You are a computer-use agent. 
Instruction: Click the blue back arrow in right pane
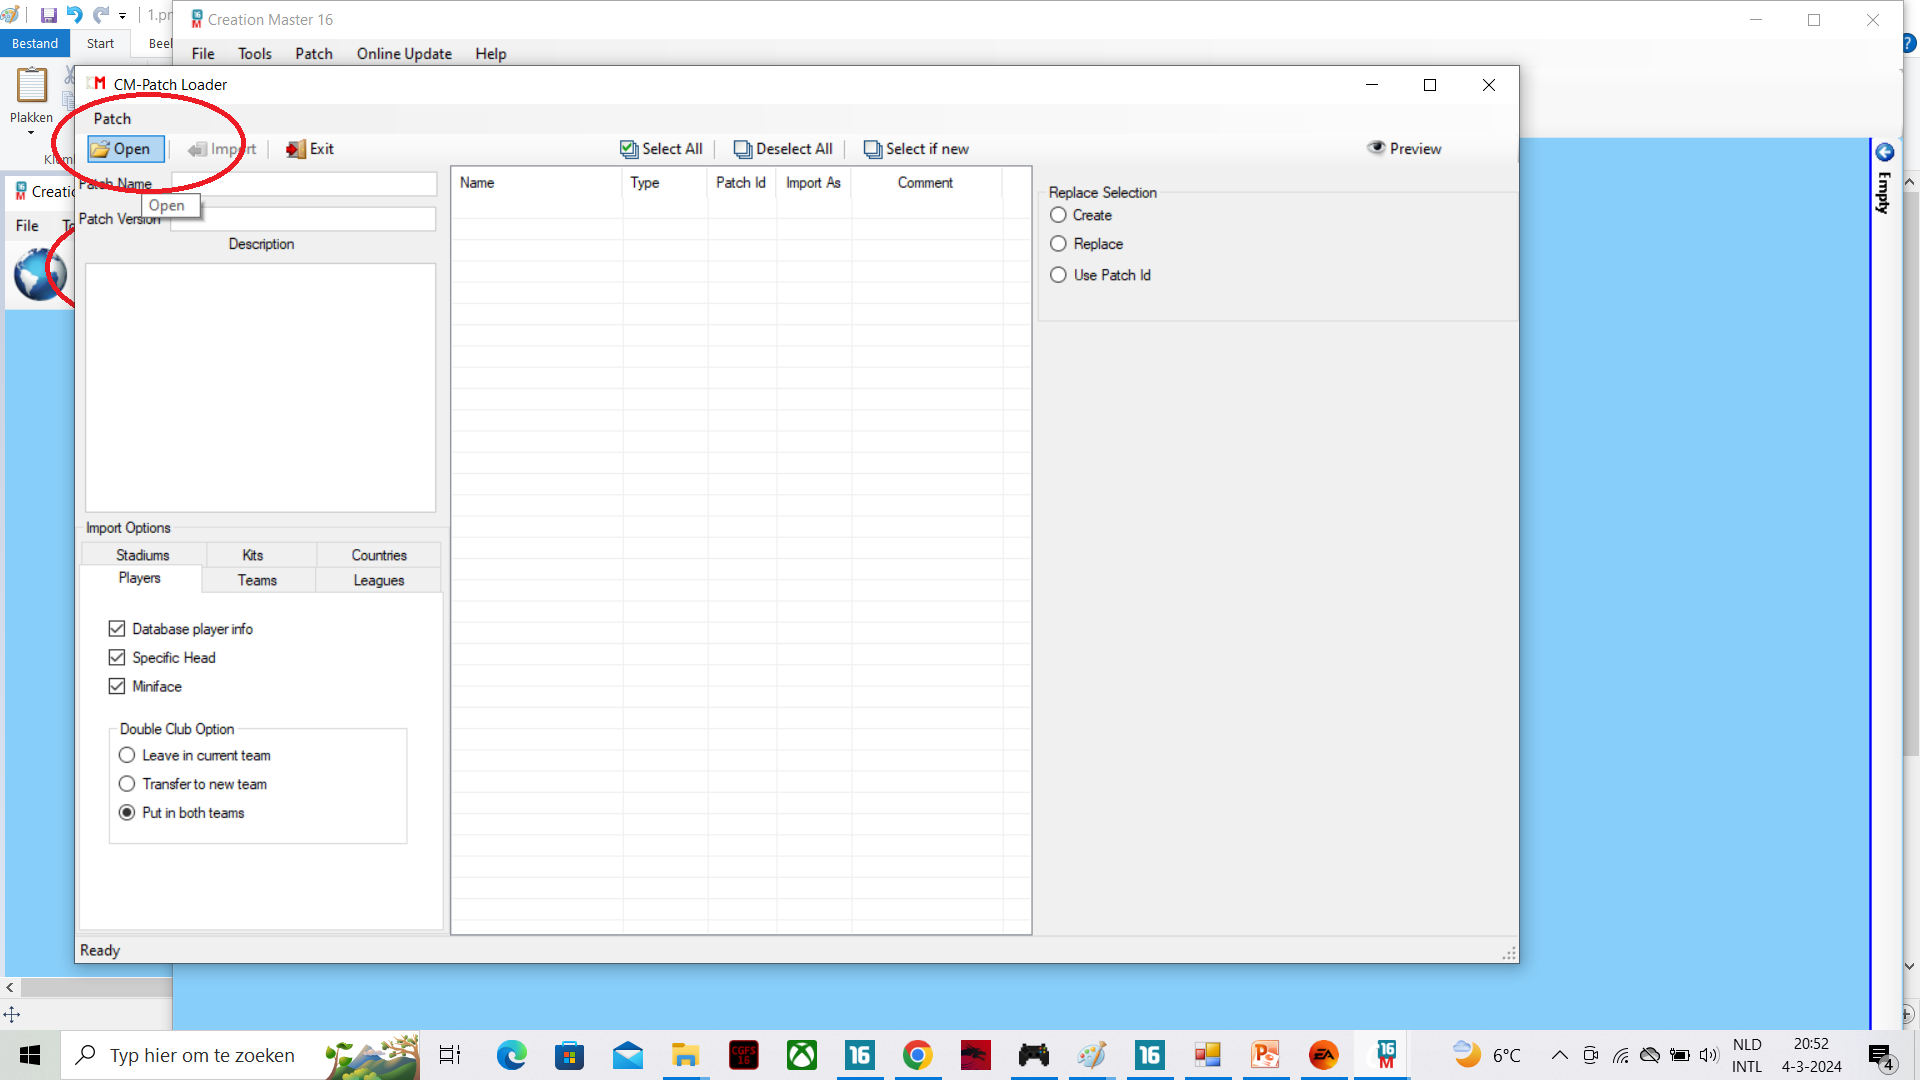tap(1885, 152)
